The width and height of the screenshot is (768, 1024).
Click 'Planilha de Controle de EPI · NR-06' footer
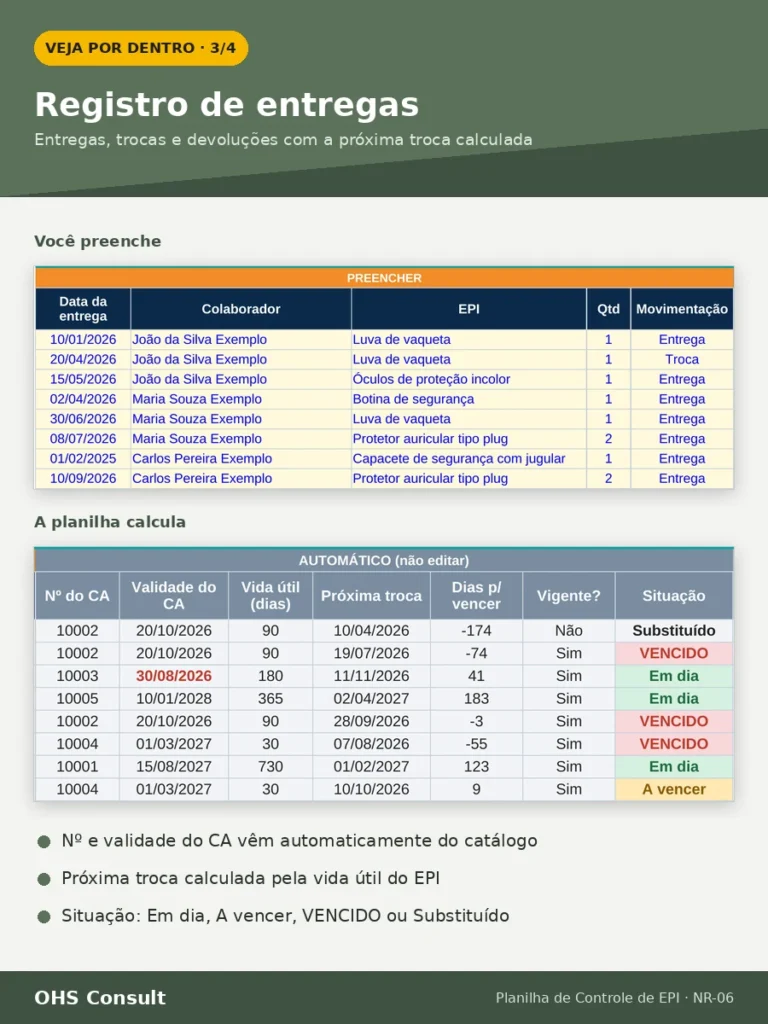615,998
